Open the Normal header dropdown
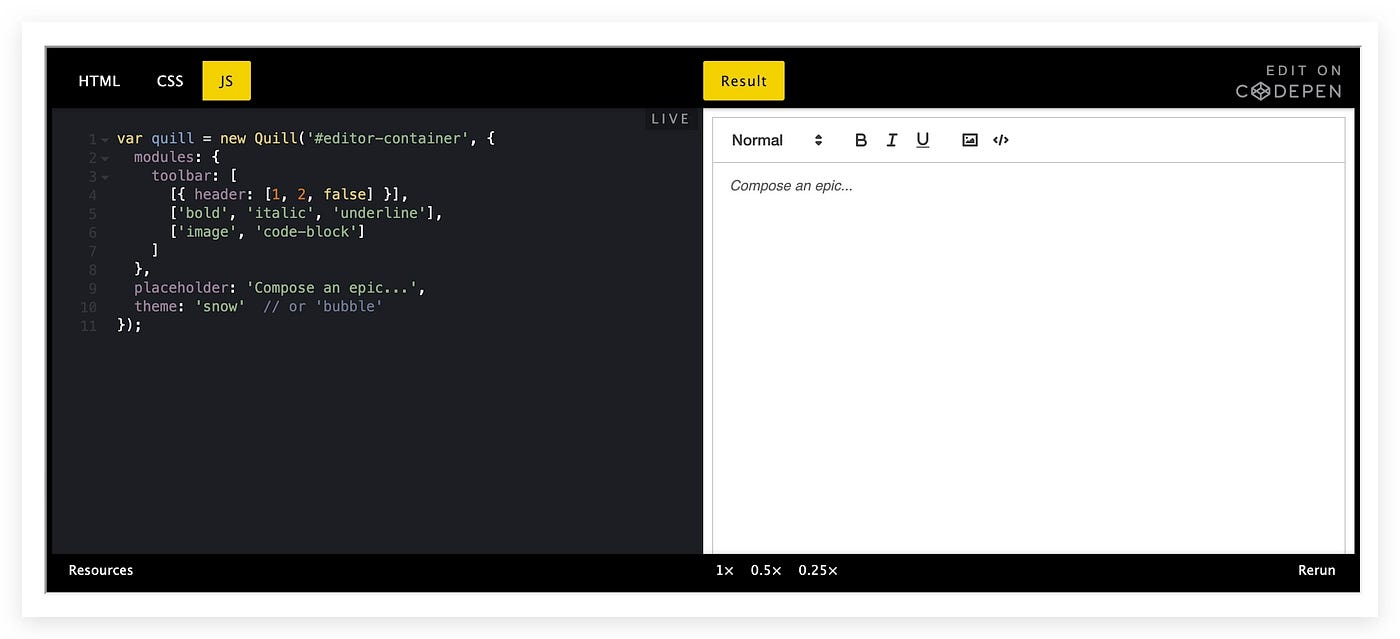This screenshot has height=639, width=1400. [776, 140]
